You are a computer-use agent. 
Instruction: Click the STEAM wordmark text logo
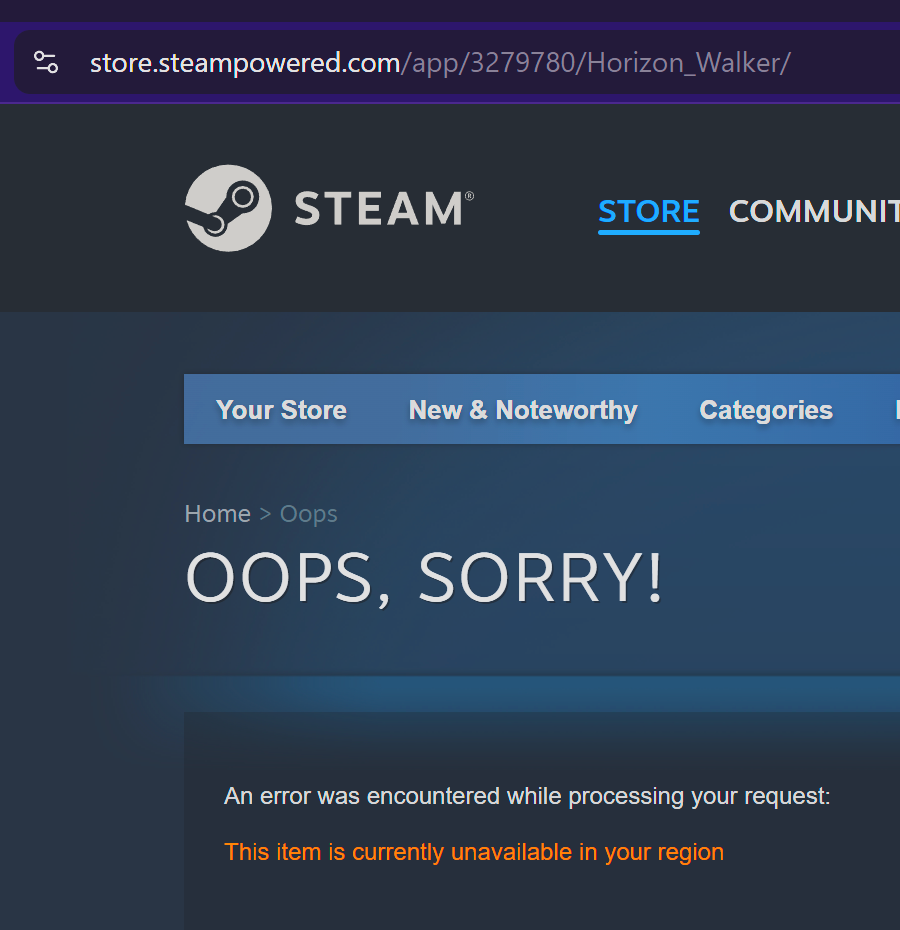[x=379, y=209]
